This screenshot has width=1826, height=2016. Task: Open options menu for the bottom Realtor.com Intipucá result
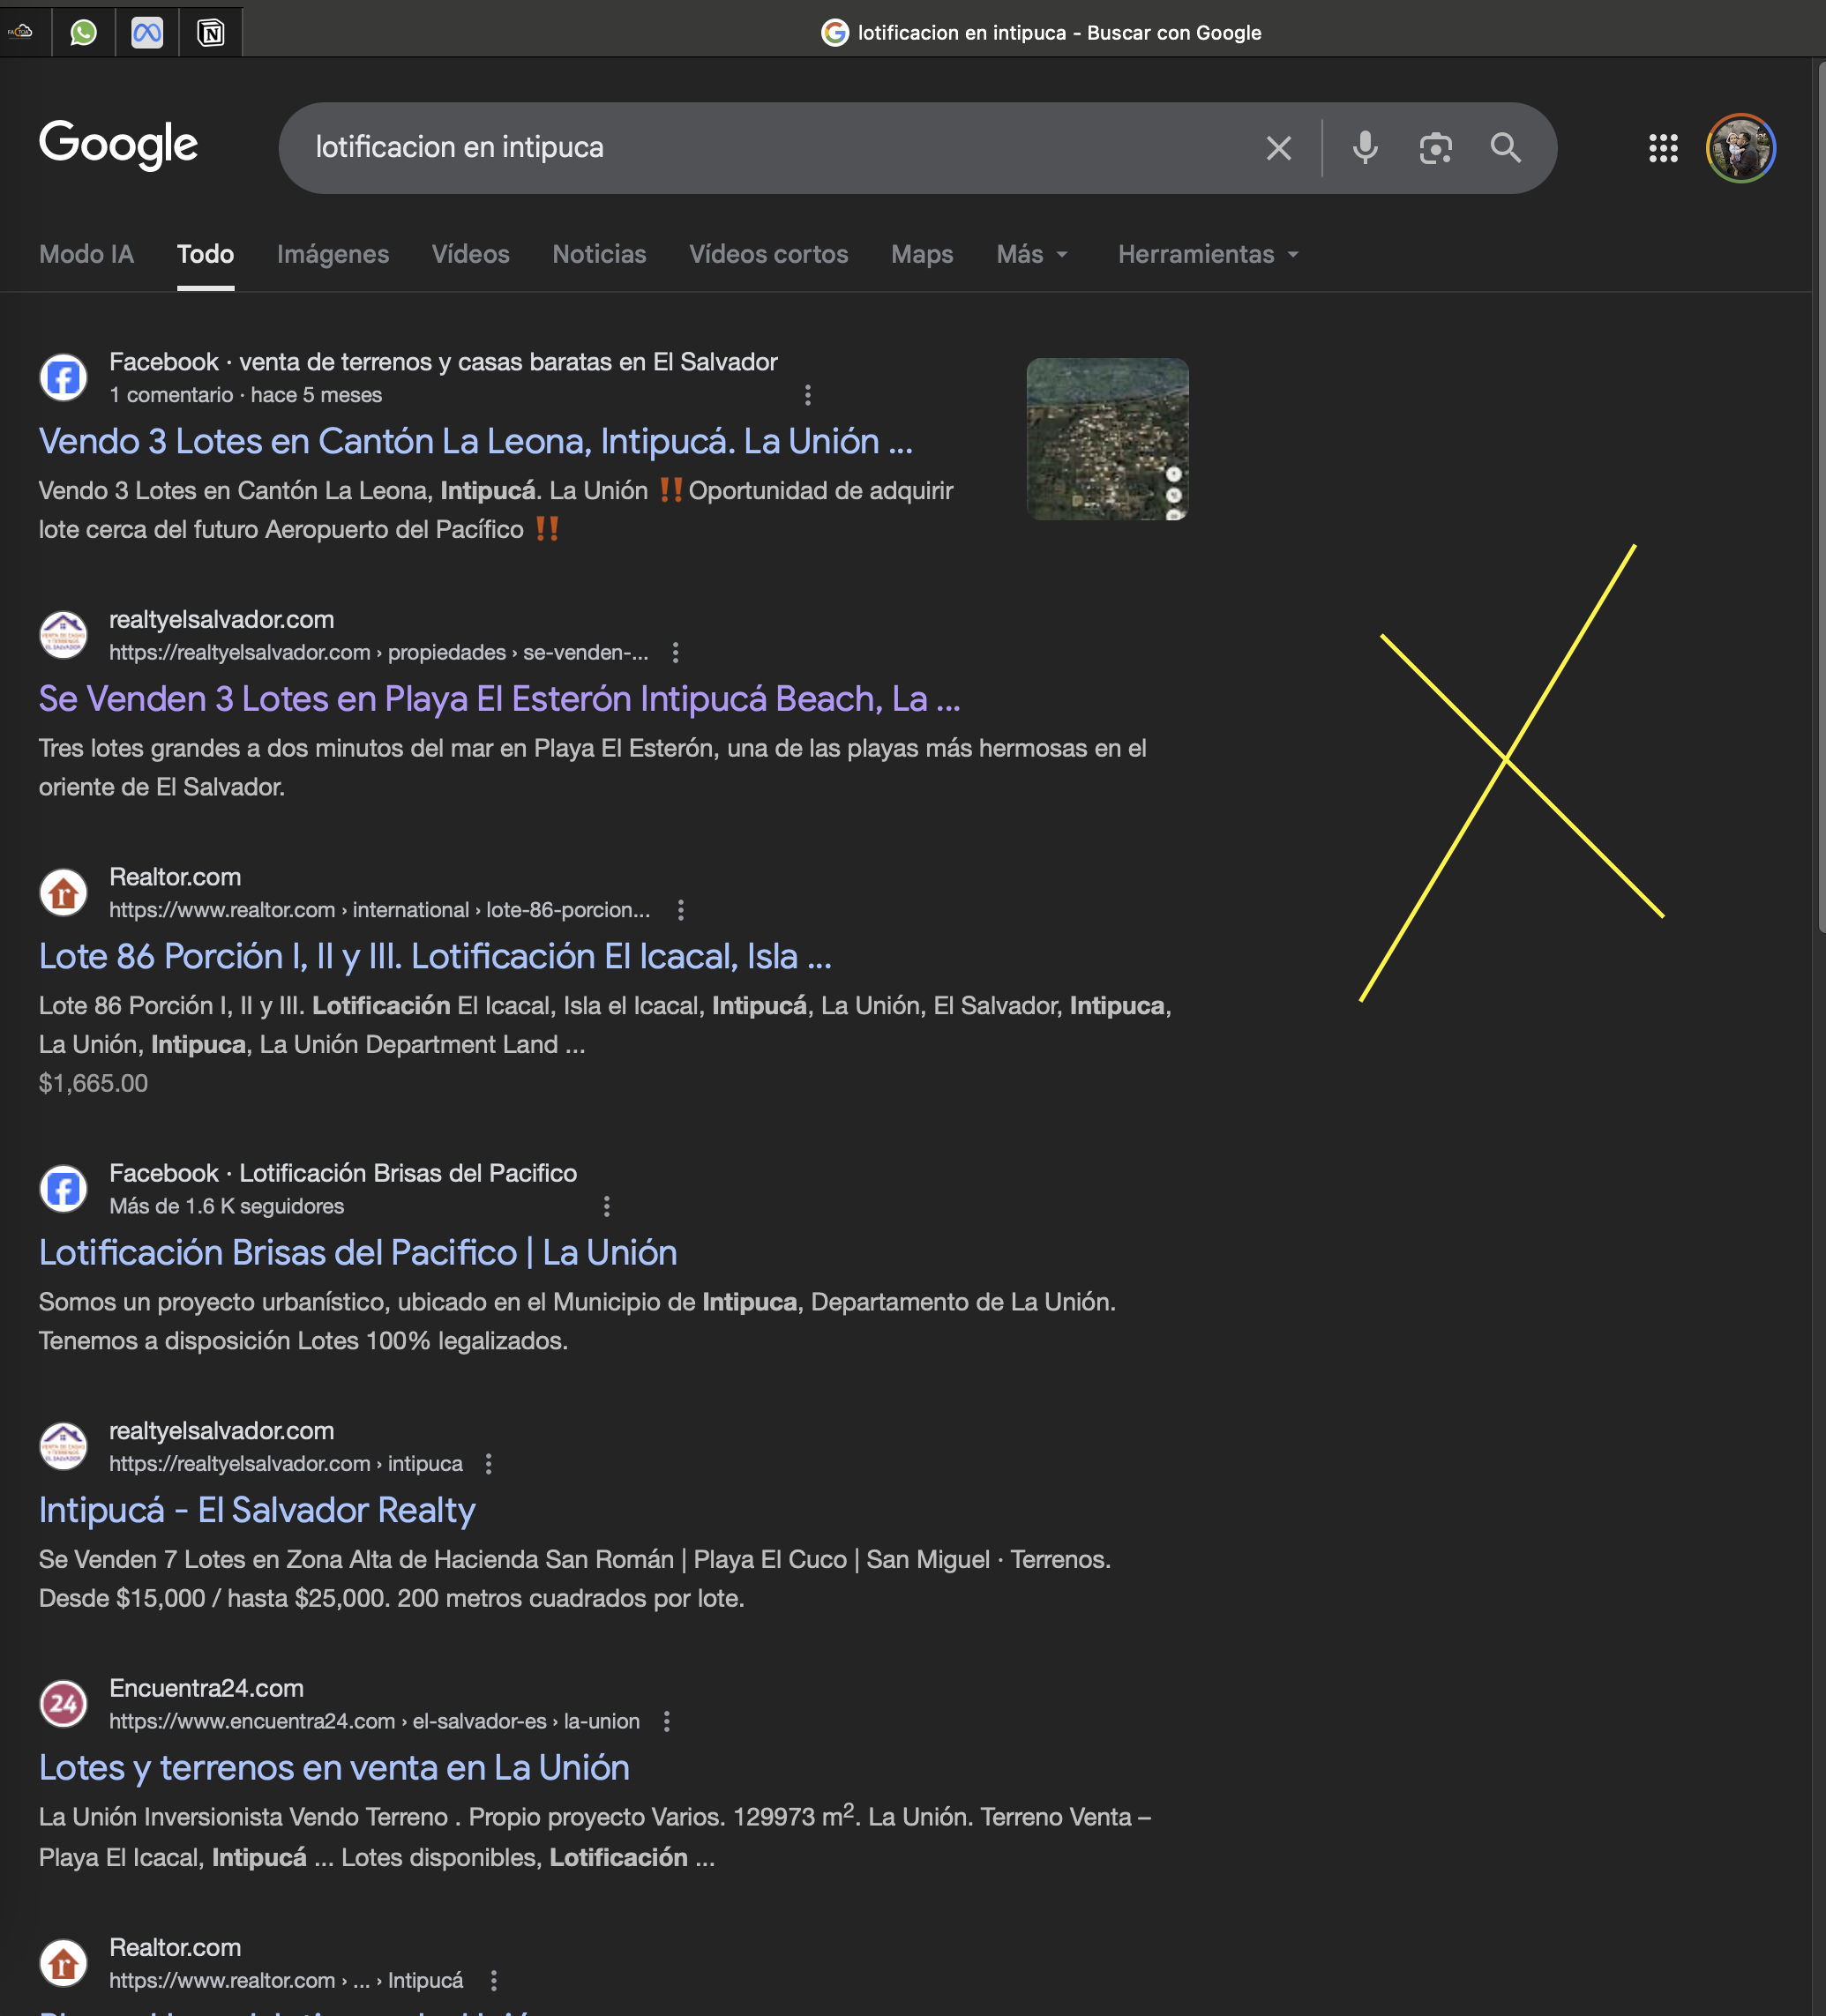[494, 1980]
